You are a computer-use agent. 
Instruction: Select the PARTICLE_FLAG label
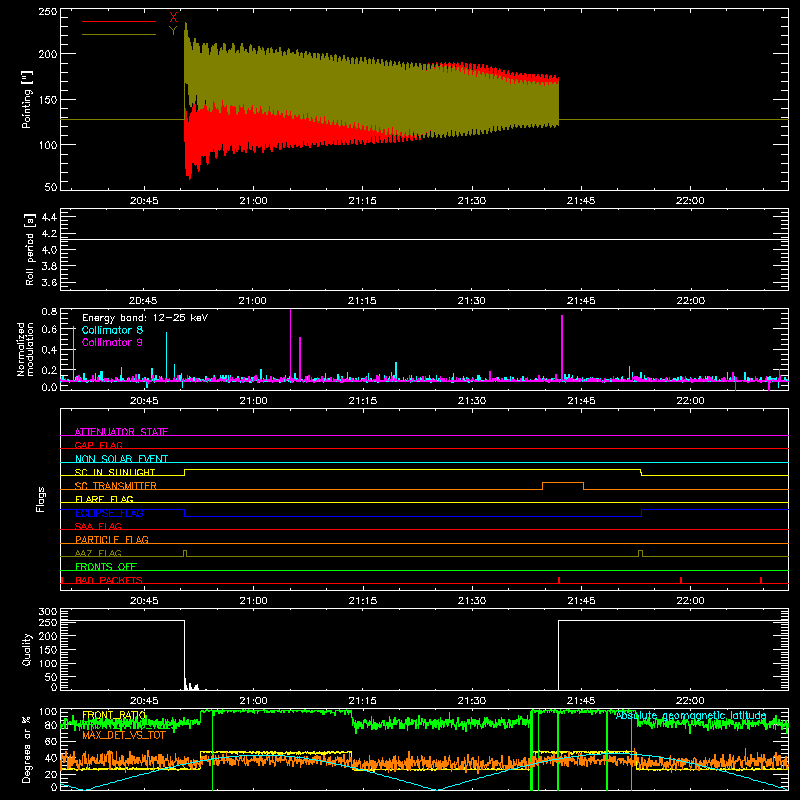coord(112,540)
